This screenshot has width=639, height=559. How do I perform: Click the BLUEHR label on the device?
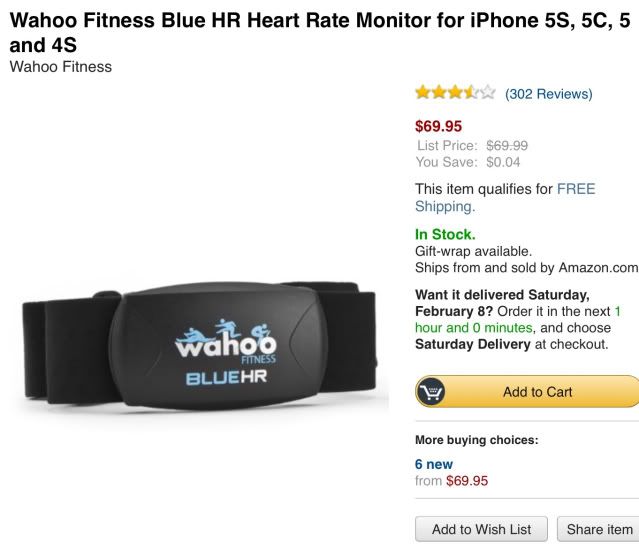click(226, 377)
